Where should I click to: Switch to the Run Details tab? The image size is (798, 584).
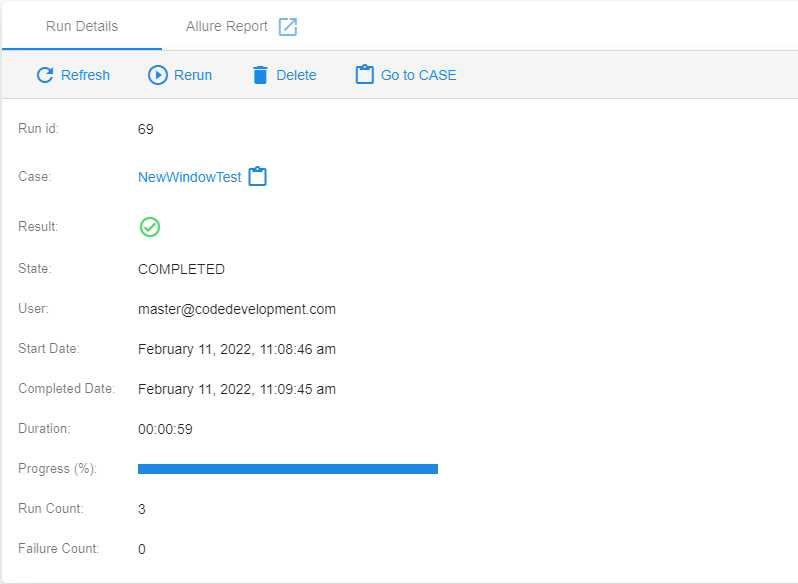tap(82, 26)
